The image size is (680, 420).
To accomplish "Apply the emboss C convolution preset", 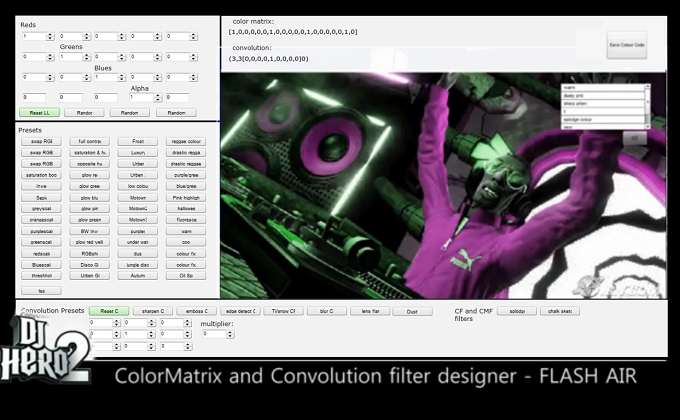I will pos(196,311).
